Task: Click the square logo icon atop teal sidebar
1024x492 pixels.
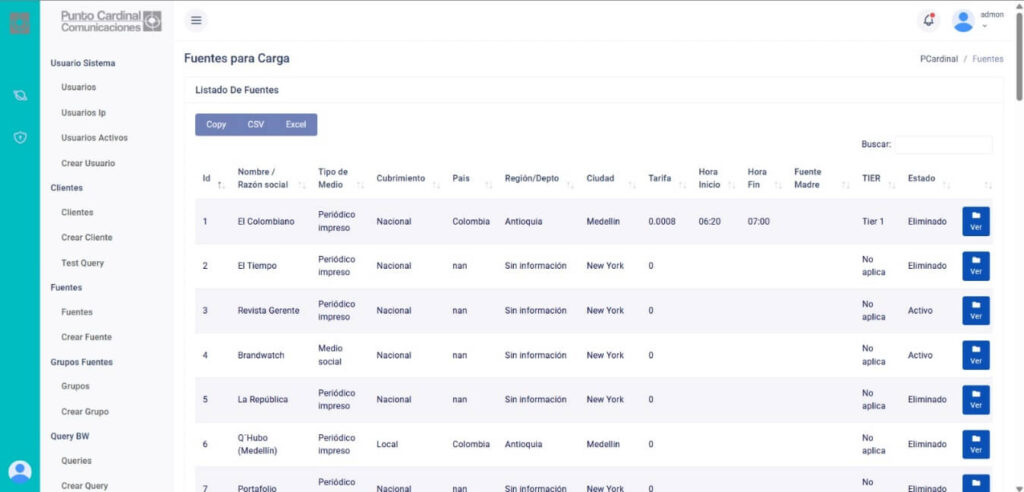Action: (20, 23)
